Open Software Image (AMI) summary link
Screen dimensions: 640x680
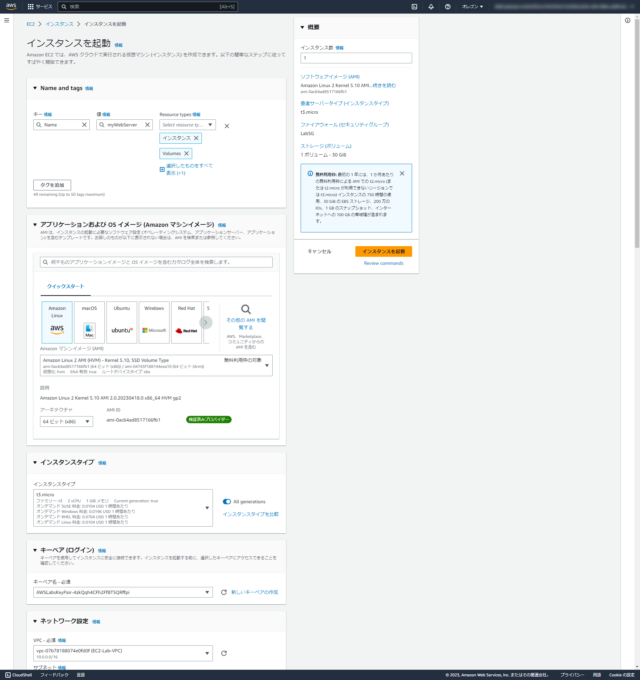coord(330,77)
